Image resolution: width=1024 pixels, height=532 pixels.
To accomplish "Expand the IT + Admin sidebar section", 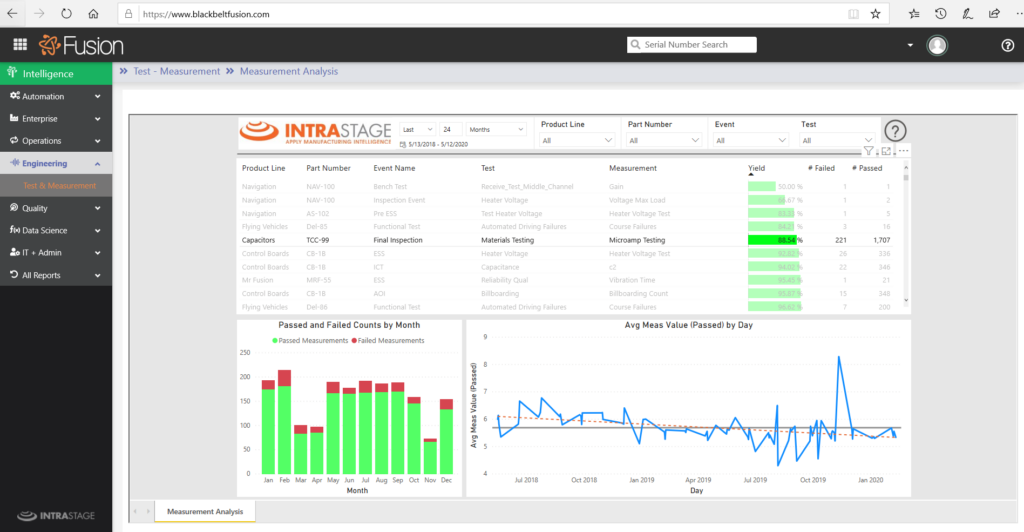I will (x=56, y=252).
